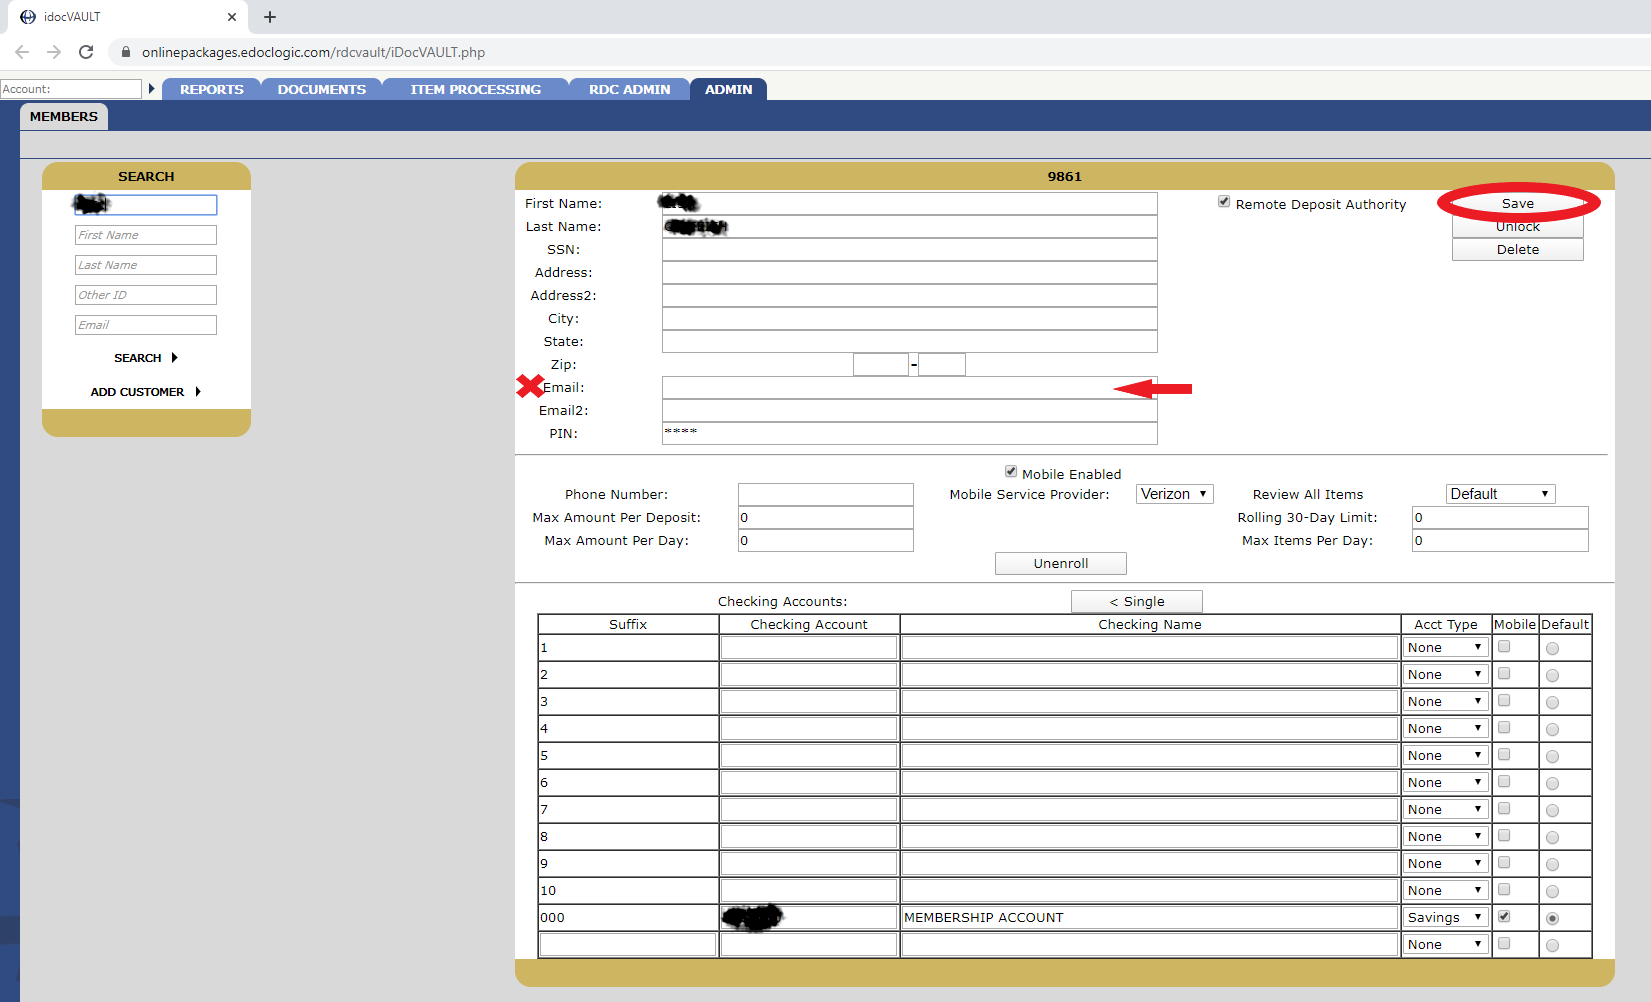
Task: Click the City input field
Action: 910,319
